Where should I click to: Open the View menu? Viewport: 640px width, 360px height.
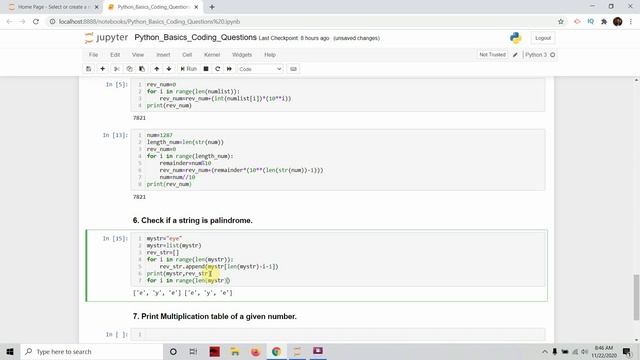(138, 55)
